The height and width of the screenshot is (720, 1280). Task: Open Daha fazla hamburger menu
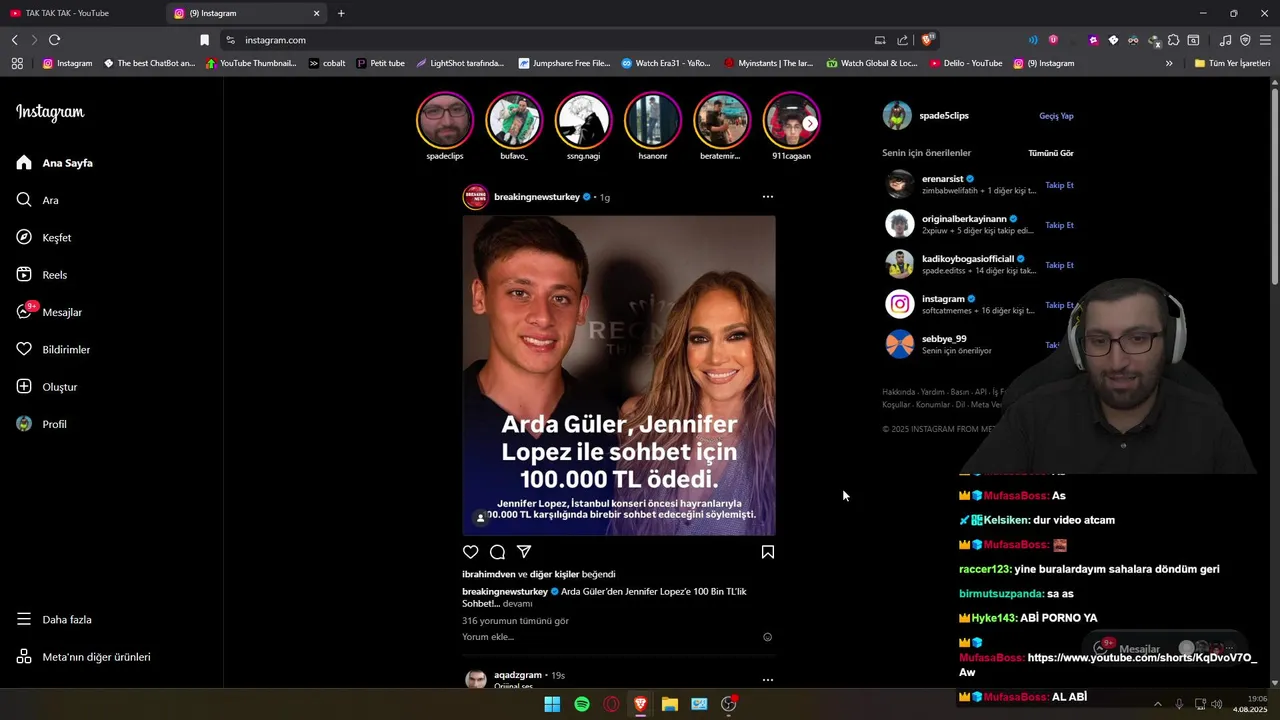24,619
